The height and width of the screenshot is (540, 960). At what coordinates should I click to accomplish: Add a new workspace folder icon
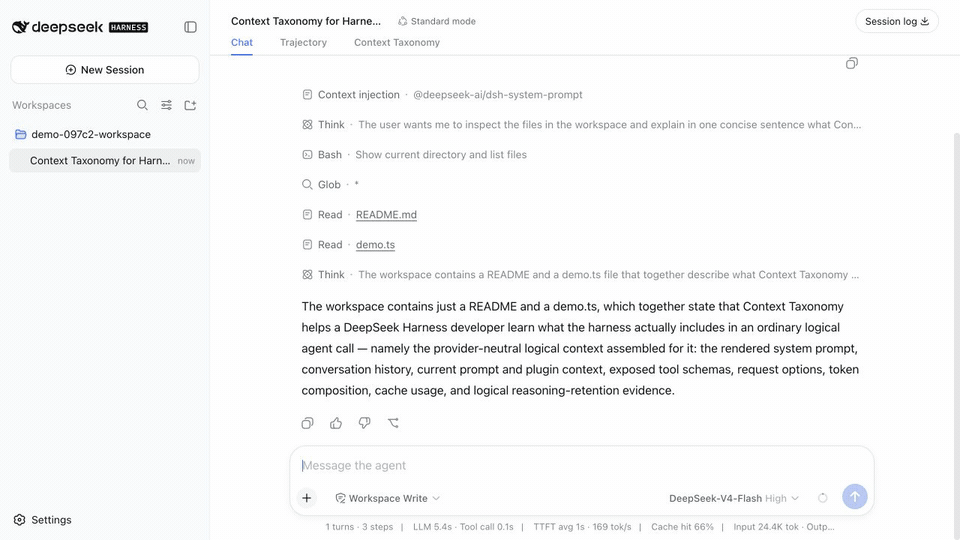[190, 105]
